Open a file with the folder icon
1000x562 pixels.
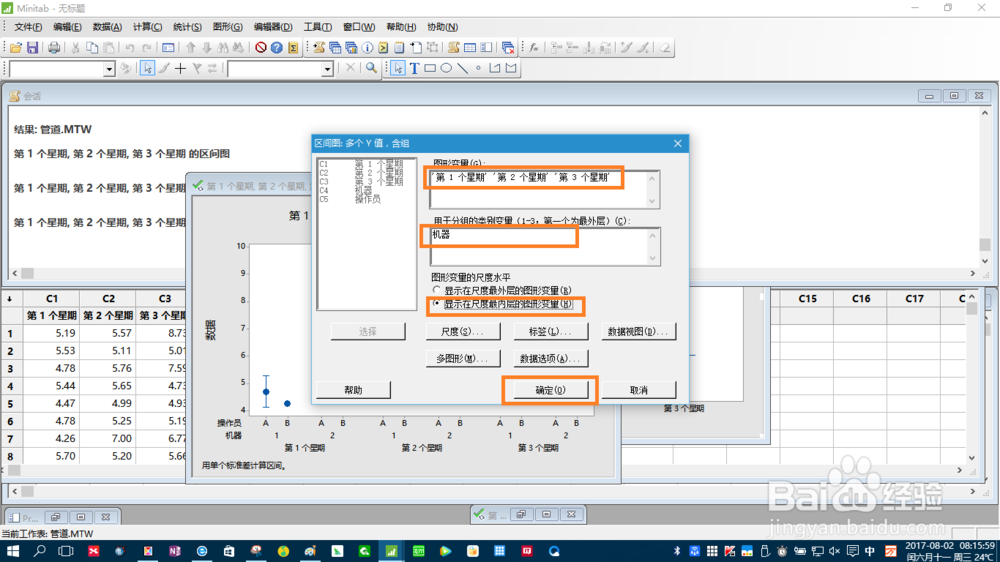click(16, 48)
